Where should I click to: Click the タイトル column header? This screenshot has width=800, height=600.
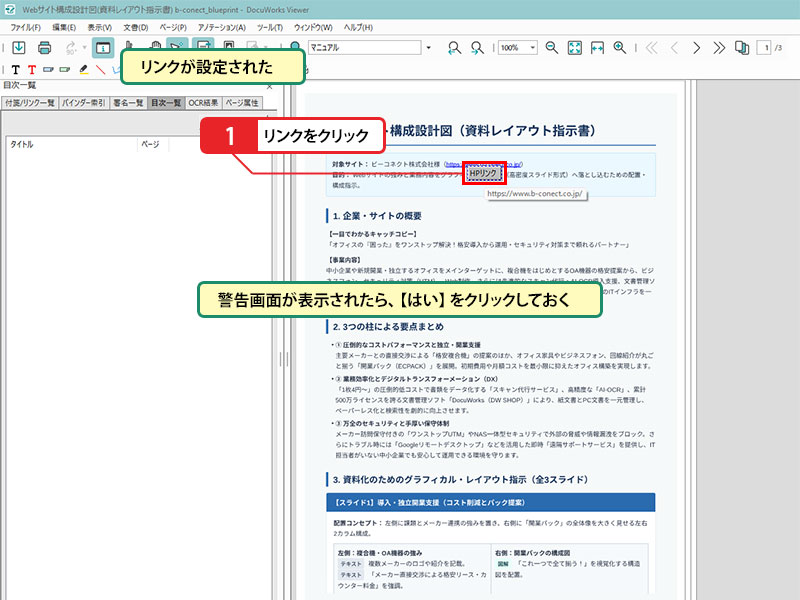pyautogui.click(x=72, y=144)
